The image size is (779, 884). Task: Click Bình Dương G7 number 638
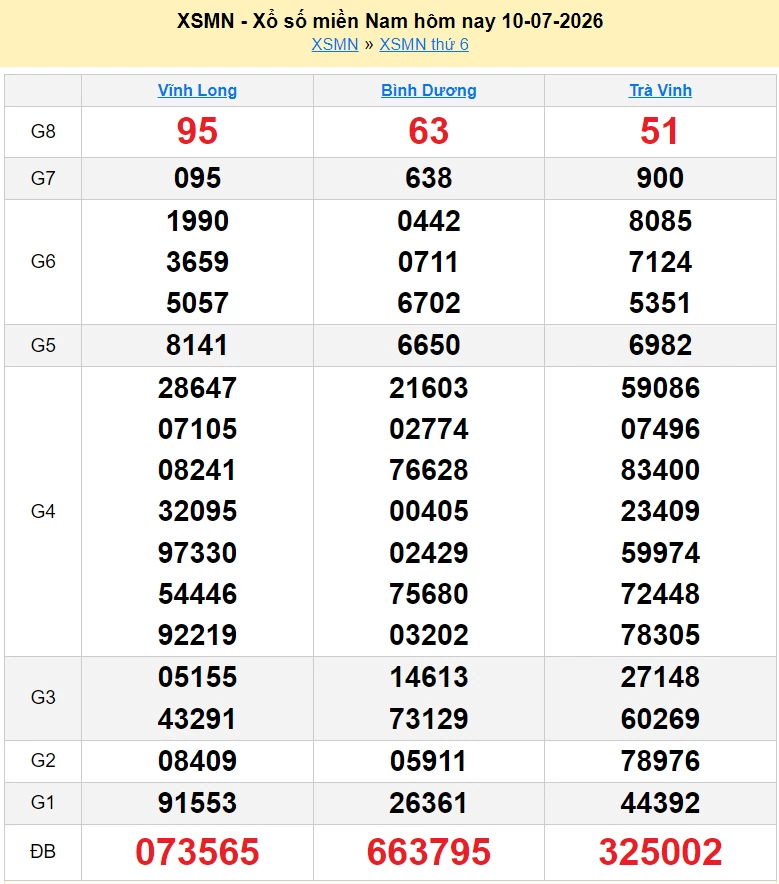click(x=429, y=178)
